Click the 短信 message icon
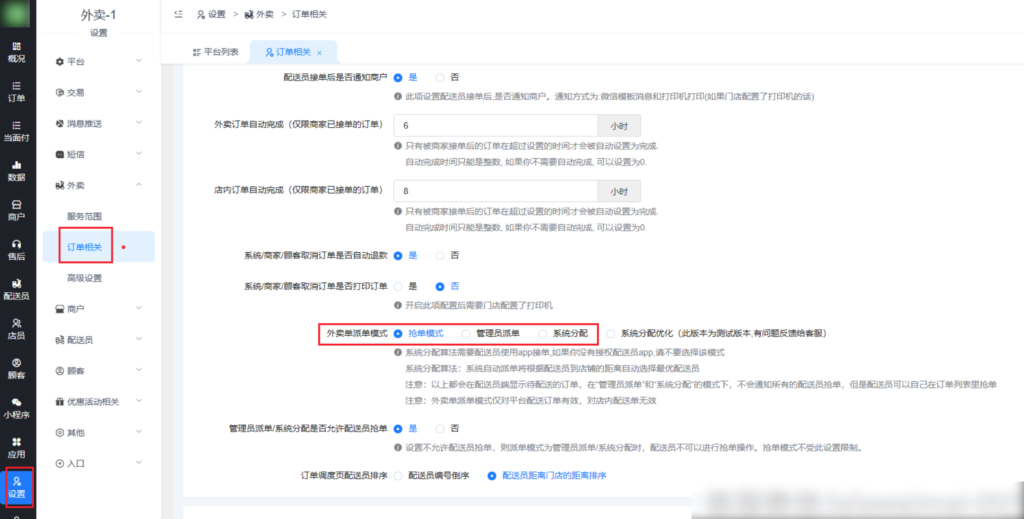This screenshot has width=1024, height=519. pyautogui.click(x=60, y=155)
